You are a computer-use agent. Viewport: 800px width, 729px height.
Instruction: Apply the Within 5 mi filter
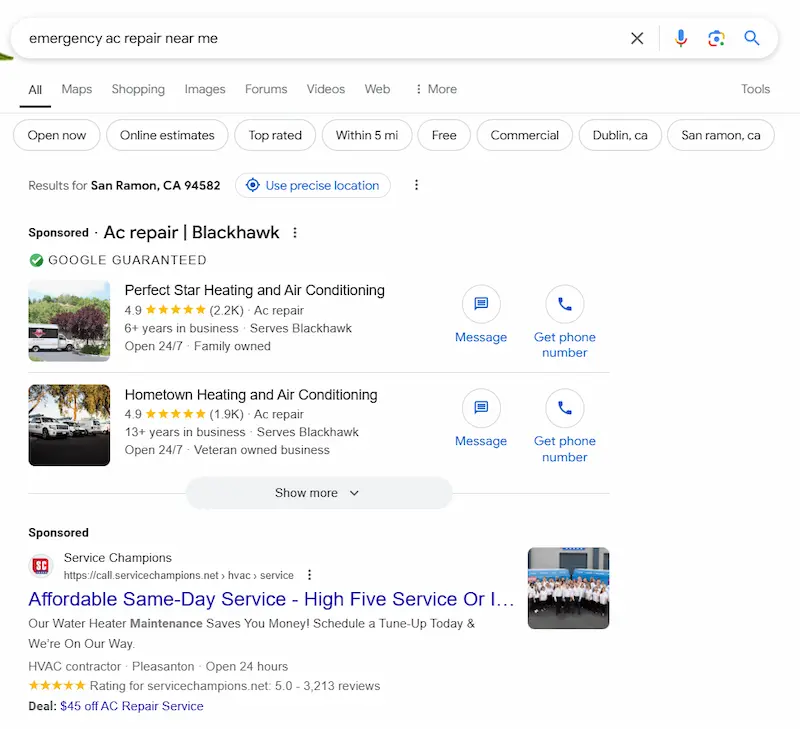[367, 135]
